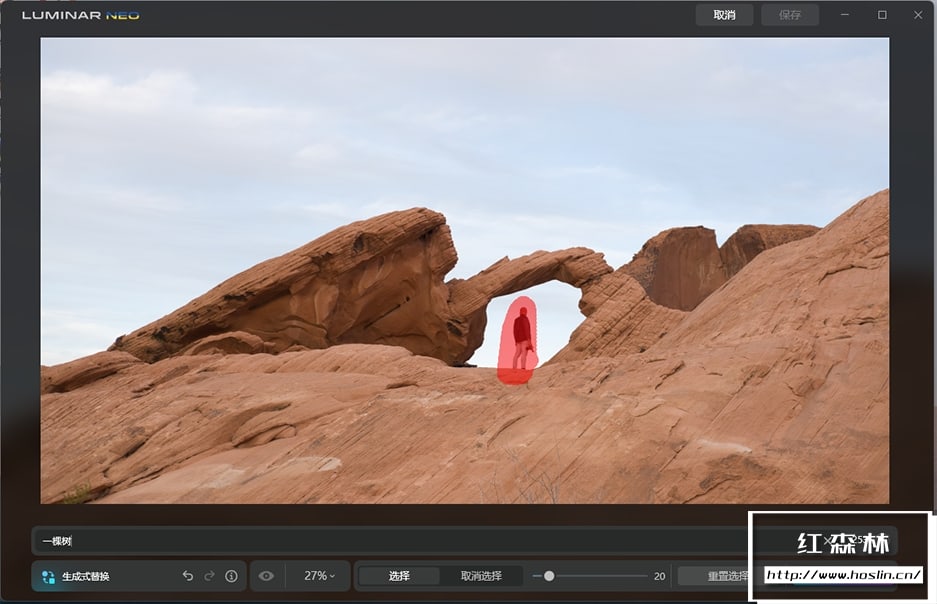Switch to the 选择 (Select) mode
The image size is (937, 604).
pyautogui.click(x=399, y=576)
